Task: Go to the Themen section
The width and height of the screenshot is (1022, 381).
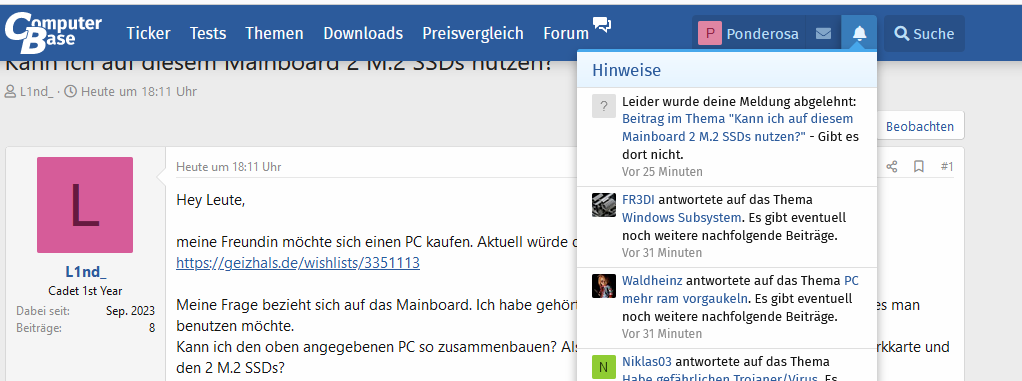Action: tap(274, 33)
